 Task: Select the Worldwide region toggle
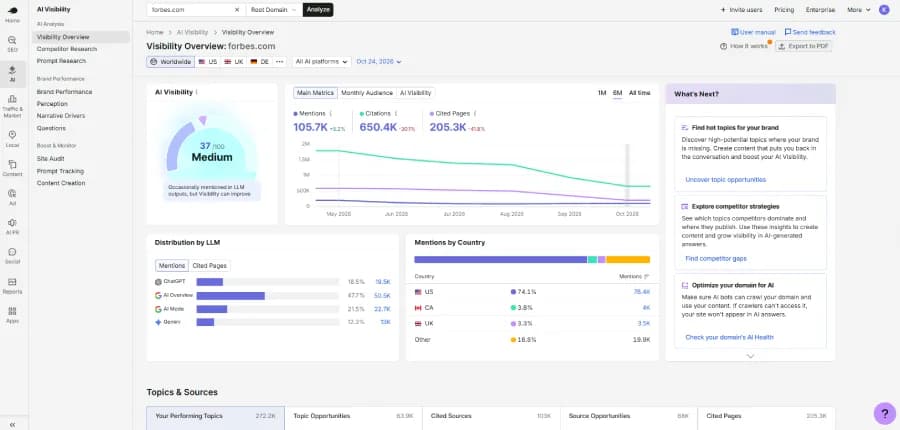[170, 61]
